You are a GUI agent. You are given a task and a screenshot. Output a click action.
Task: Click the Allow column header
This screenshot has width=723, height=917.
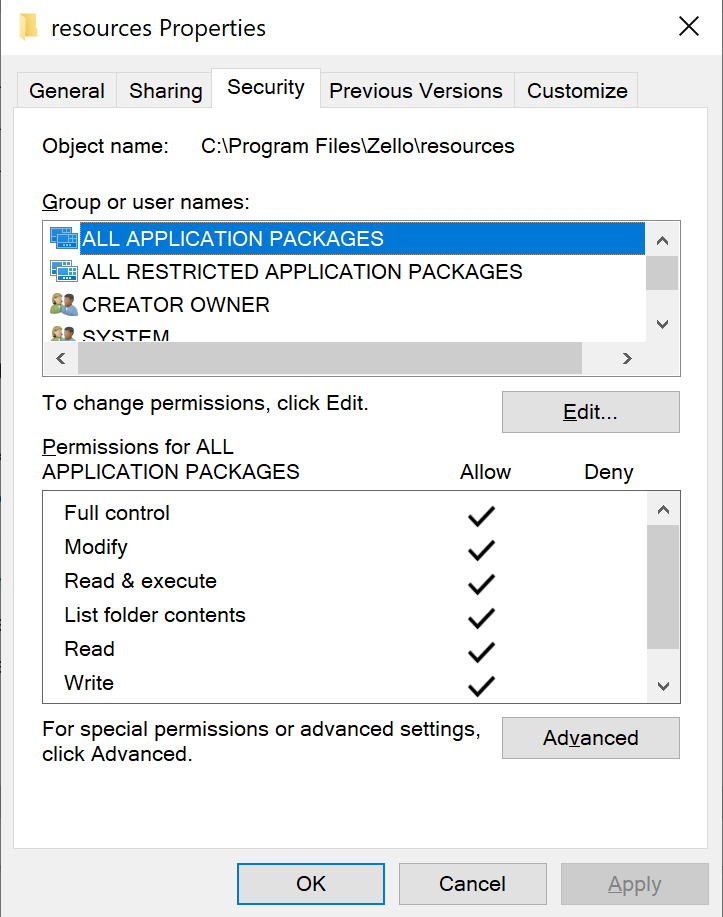click(485, 472)
